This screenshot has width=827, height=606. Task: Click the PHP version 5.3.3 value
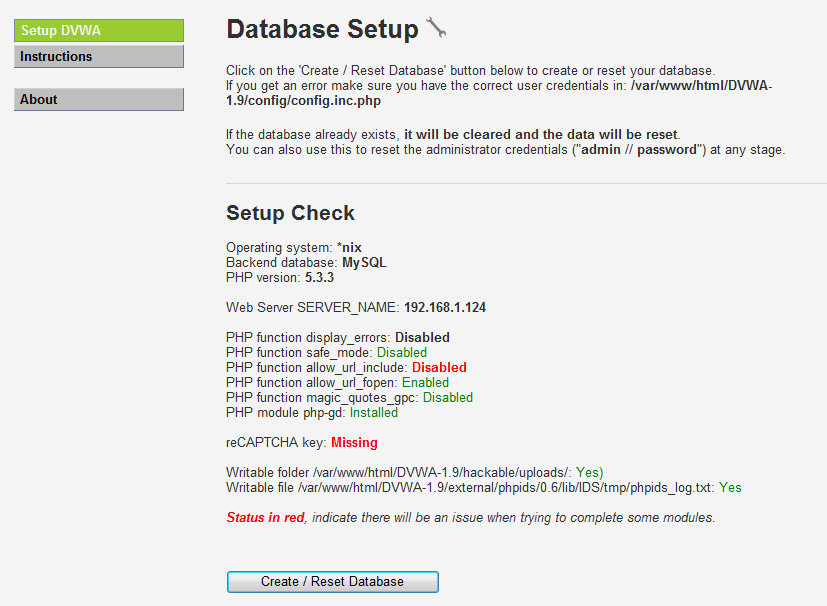(x=319, y=277)
